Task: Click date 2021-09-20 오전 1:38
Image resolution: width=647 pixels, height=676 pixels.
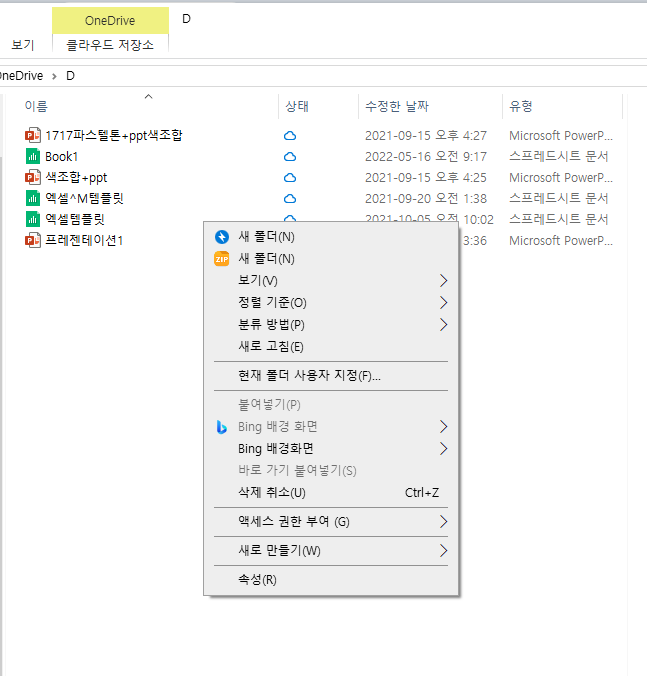Action: [426, 198]
